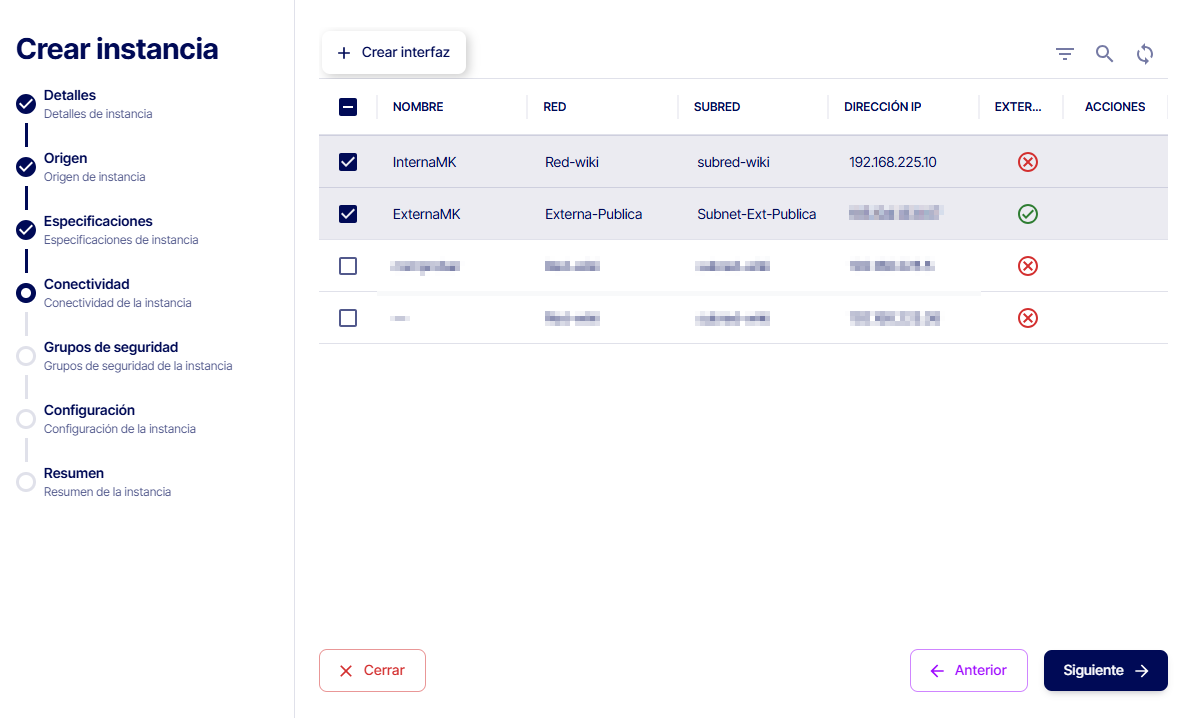
Task: Sort by the Dirección IP column header
Action: tap(882, 107)
